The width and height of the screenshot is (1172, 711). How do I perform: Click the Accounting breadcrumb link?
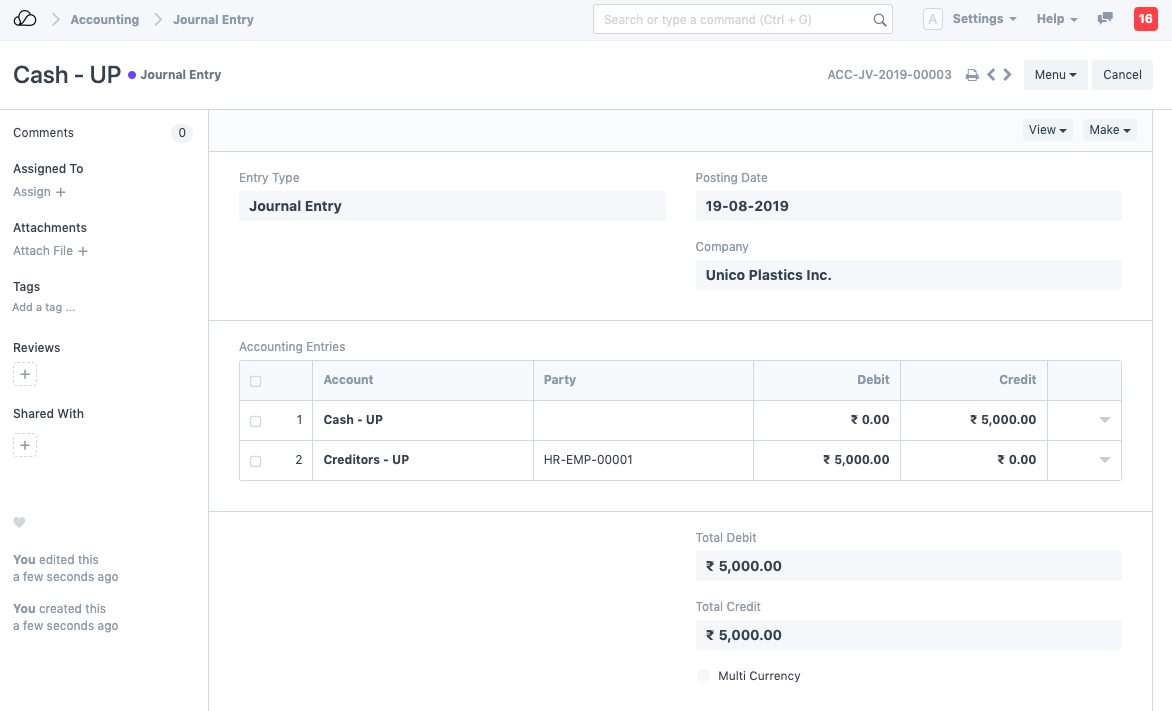(x=104, y=19)
